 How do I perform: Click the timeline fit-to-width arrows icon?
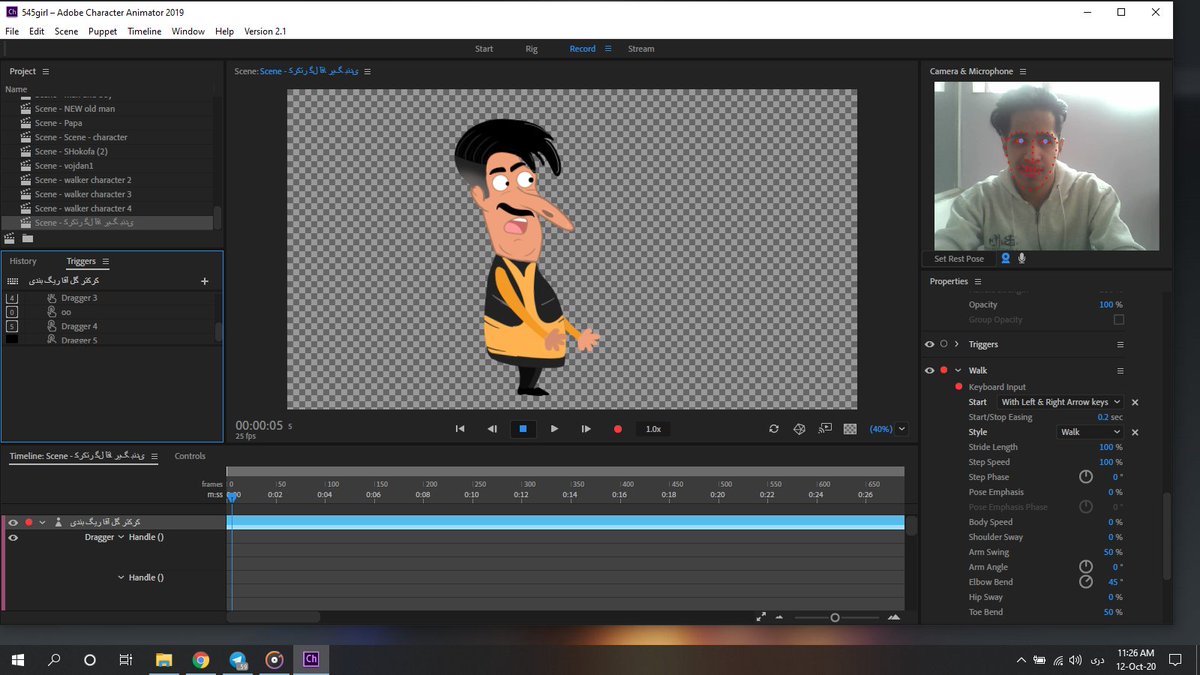click(x=761, y=617)
